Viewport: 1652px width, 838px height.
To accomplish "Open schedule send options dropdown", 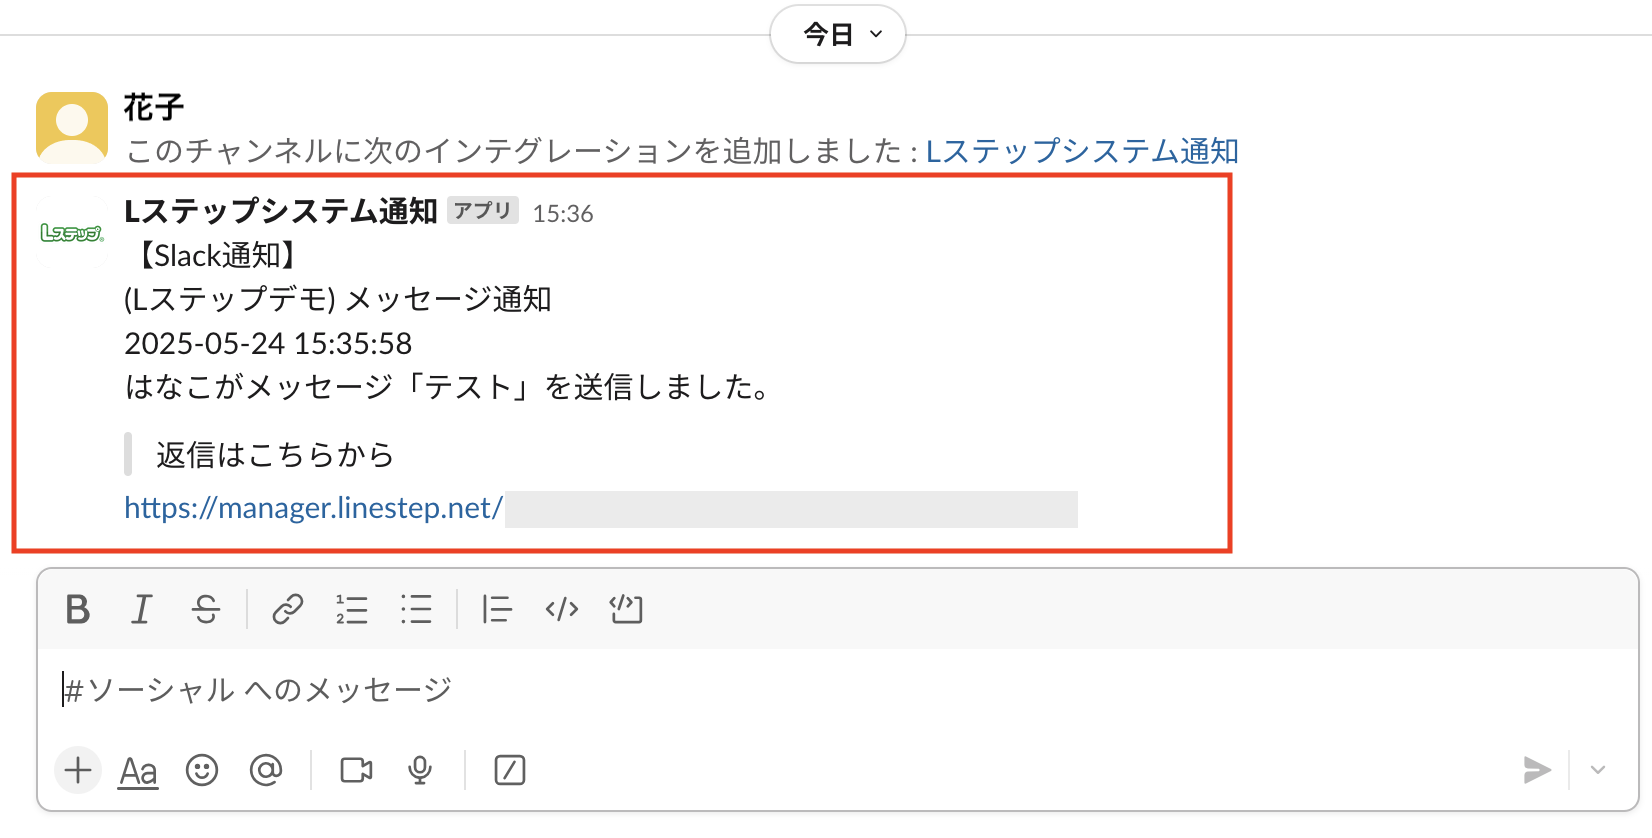I will [1598, 770].
